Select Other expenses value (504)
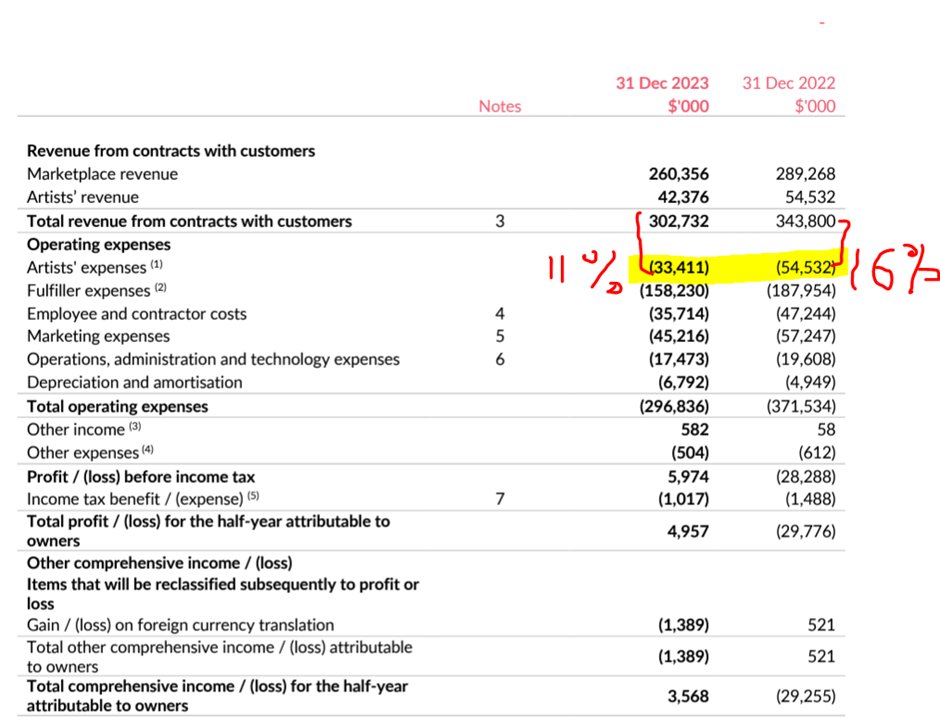Screen dimensions: 940x722 point(690,452)
